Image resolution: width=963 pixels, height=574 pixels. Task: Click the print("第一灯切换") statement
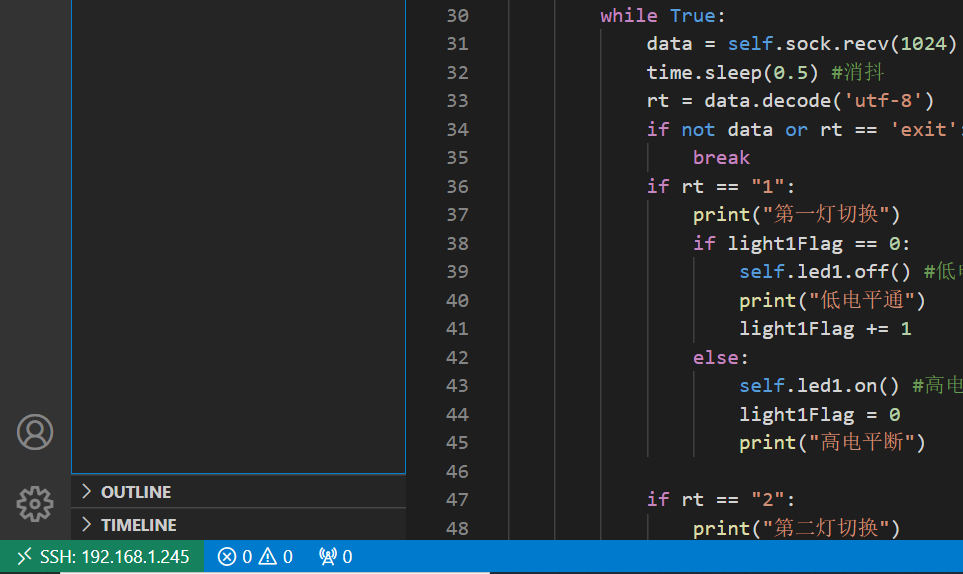797,215
